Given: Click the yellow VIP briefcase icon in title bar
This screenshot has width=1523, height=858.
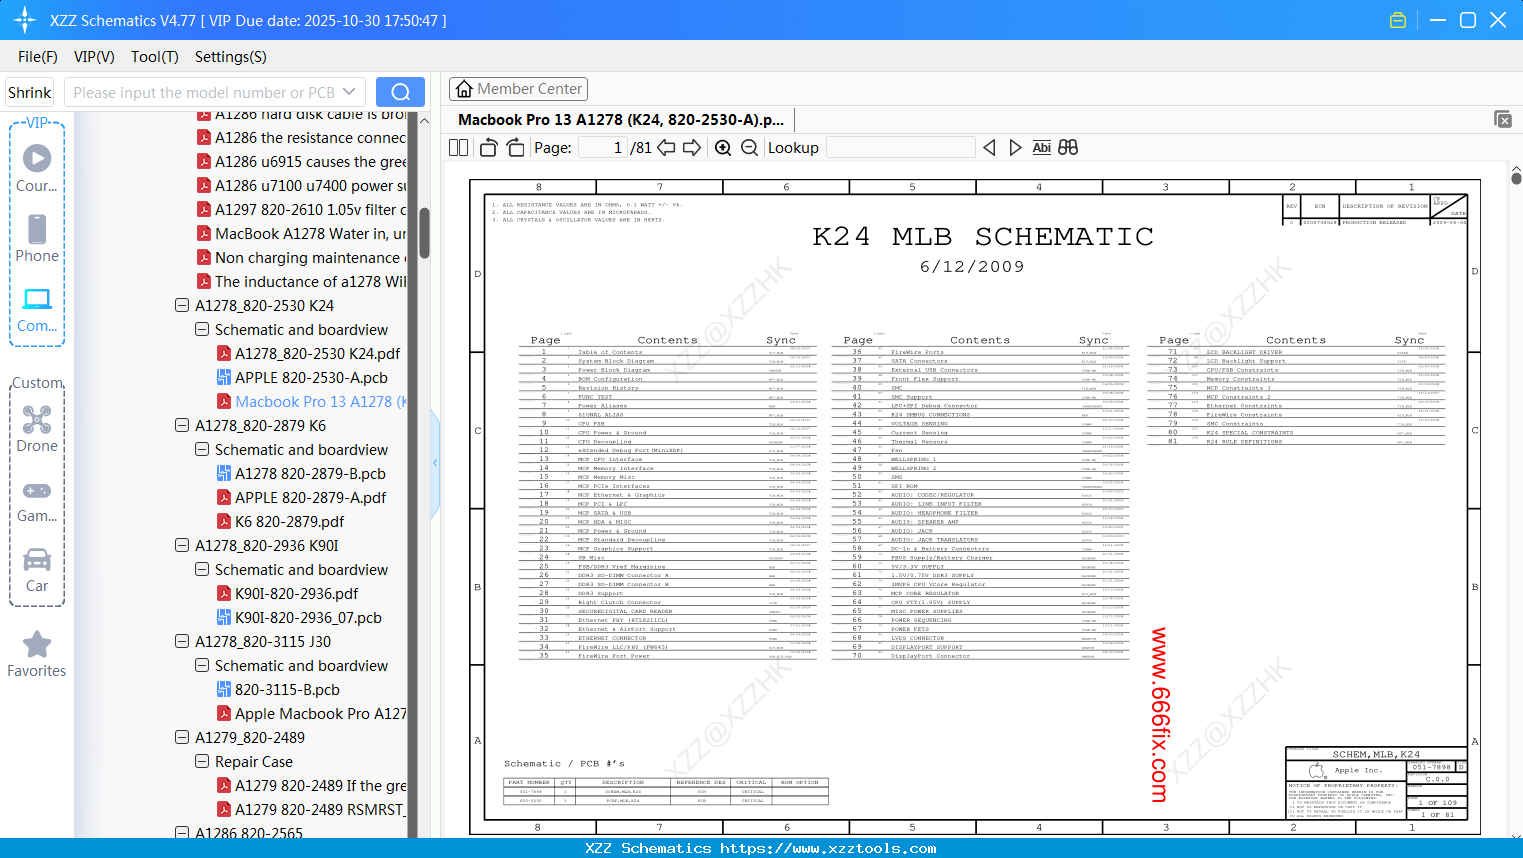Looking at the screenshot, I should click(1398, 20).
